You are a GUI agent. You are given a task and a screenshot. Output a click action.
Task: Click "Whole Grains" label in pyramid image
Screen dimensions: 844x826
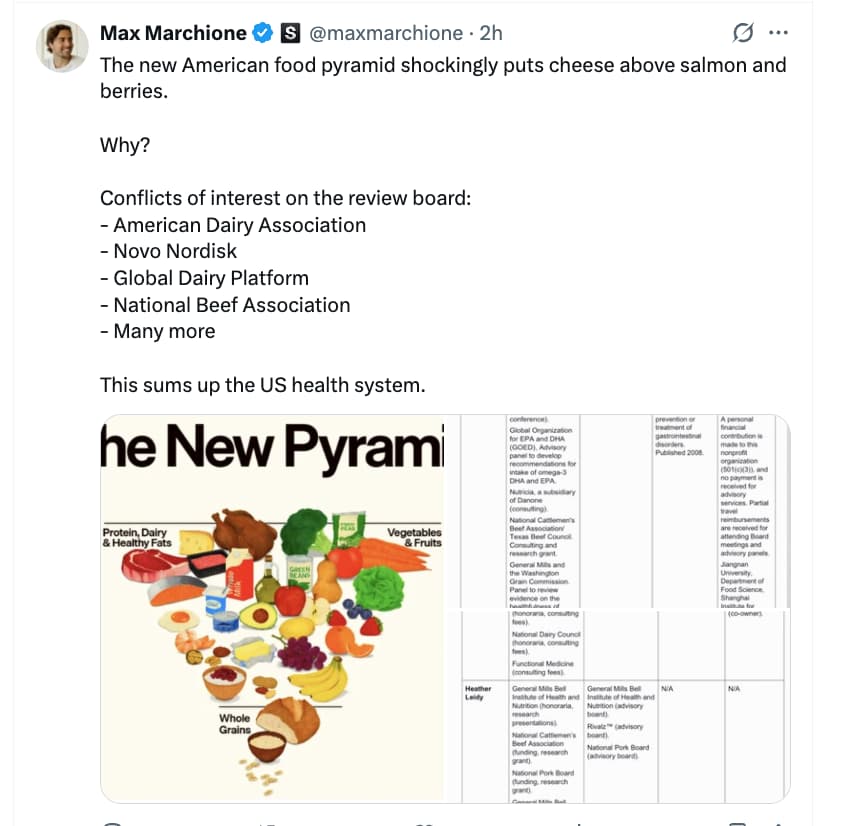[234, 724]
